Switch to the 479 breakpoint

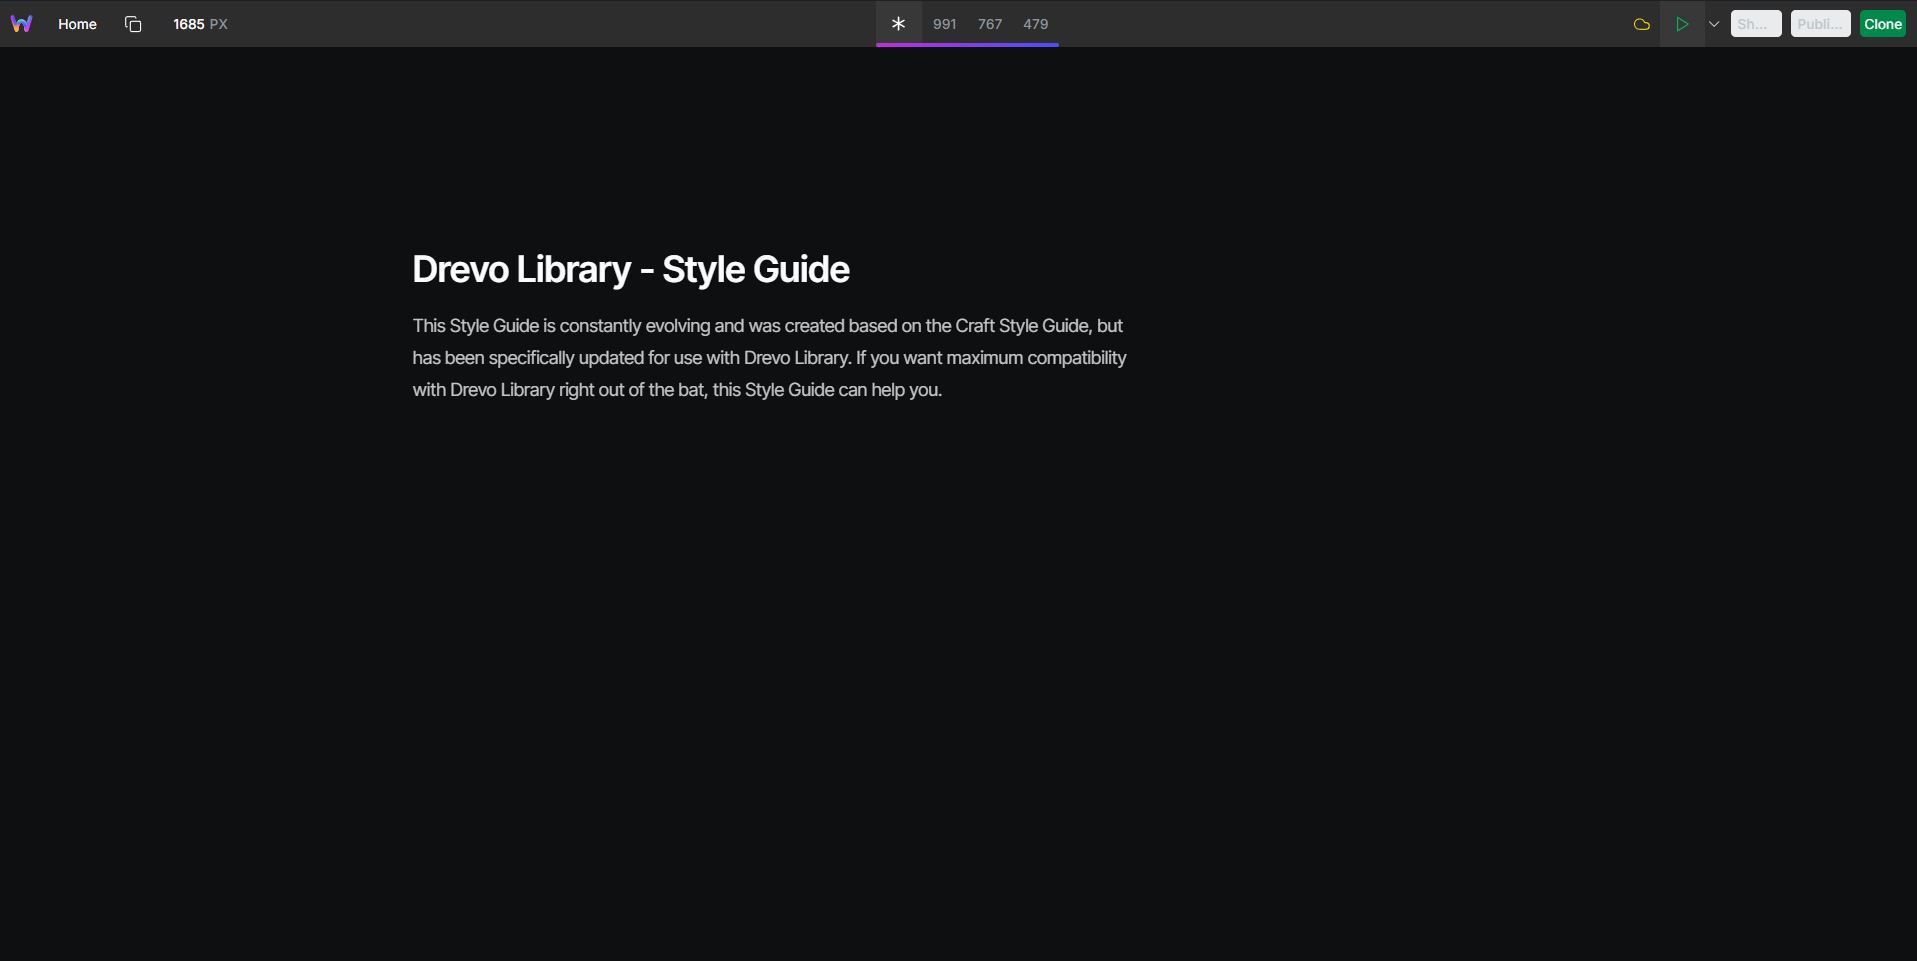click(x=1035, y=24)
